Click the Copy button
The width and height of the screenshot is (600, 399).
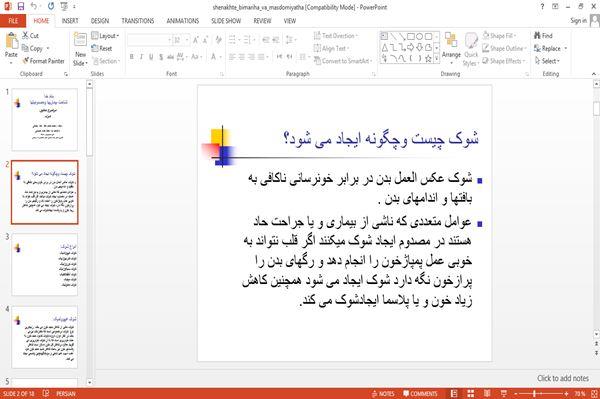(32, 48)
